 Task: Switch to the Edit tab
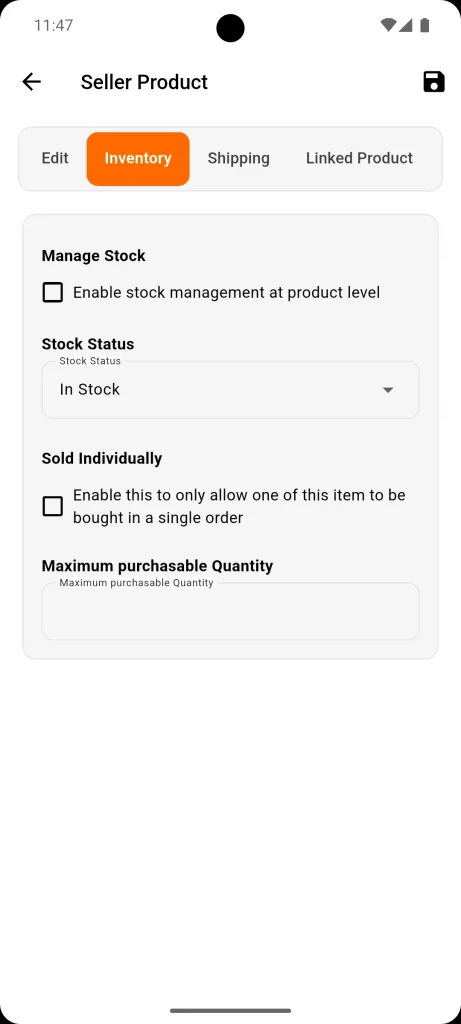[x=55, y=158]
